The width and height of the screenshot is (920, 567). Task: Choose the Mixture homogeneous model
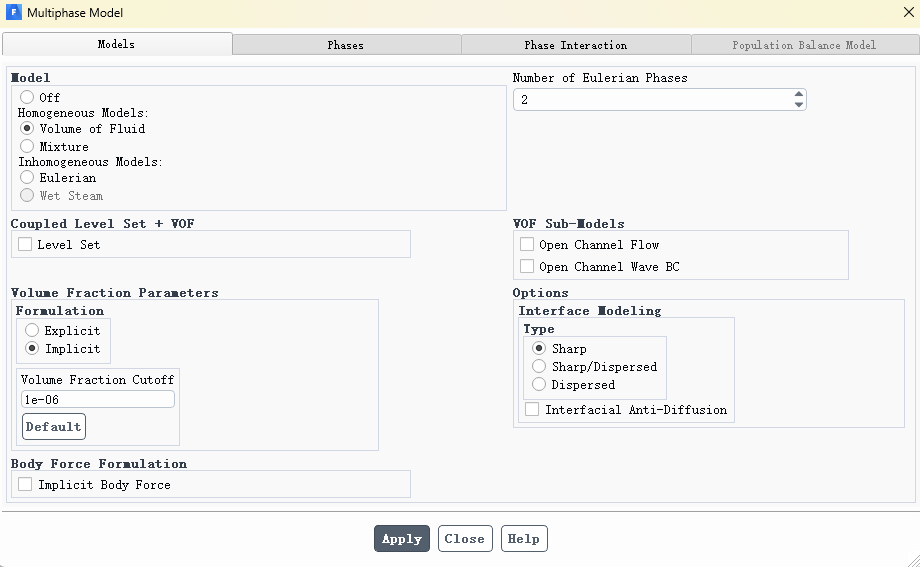point(27,146)
